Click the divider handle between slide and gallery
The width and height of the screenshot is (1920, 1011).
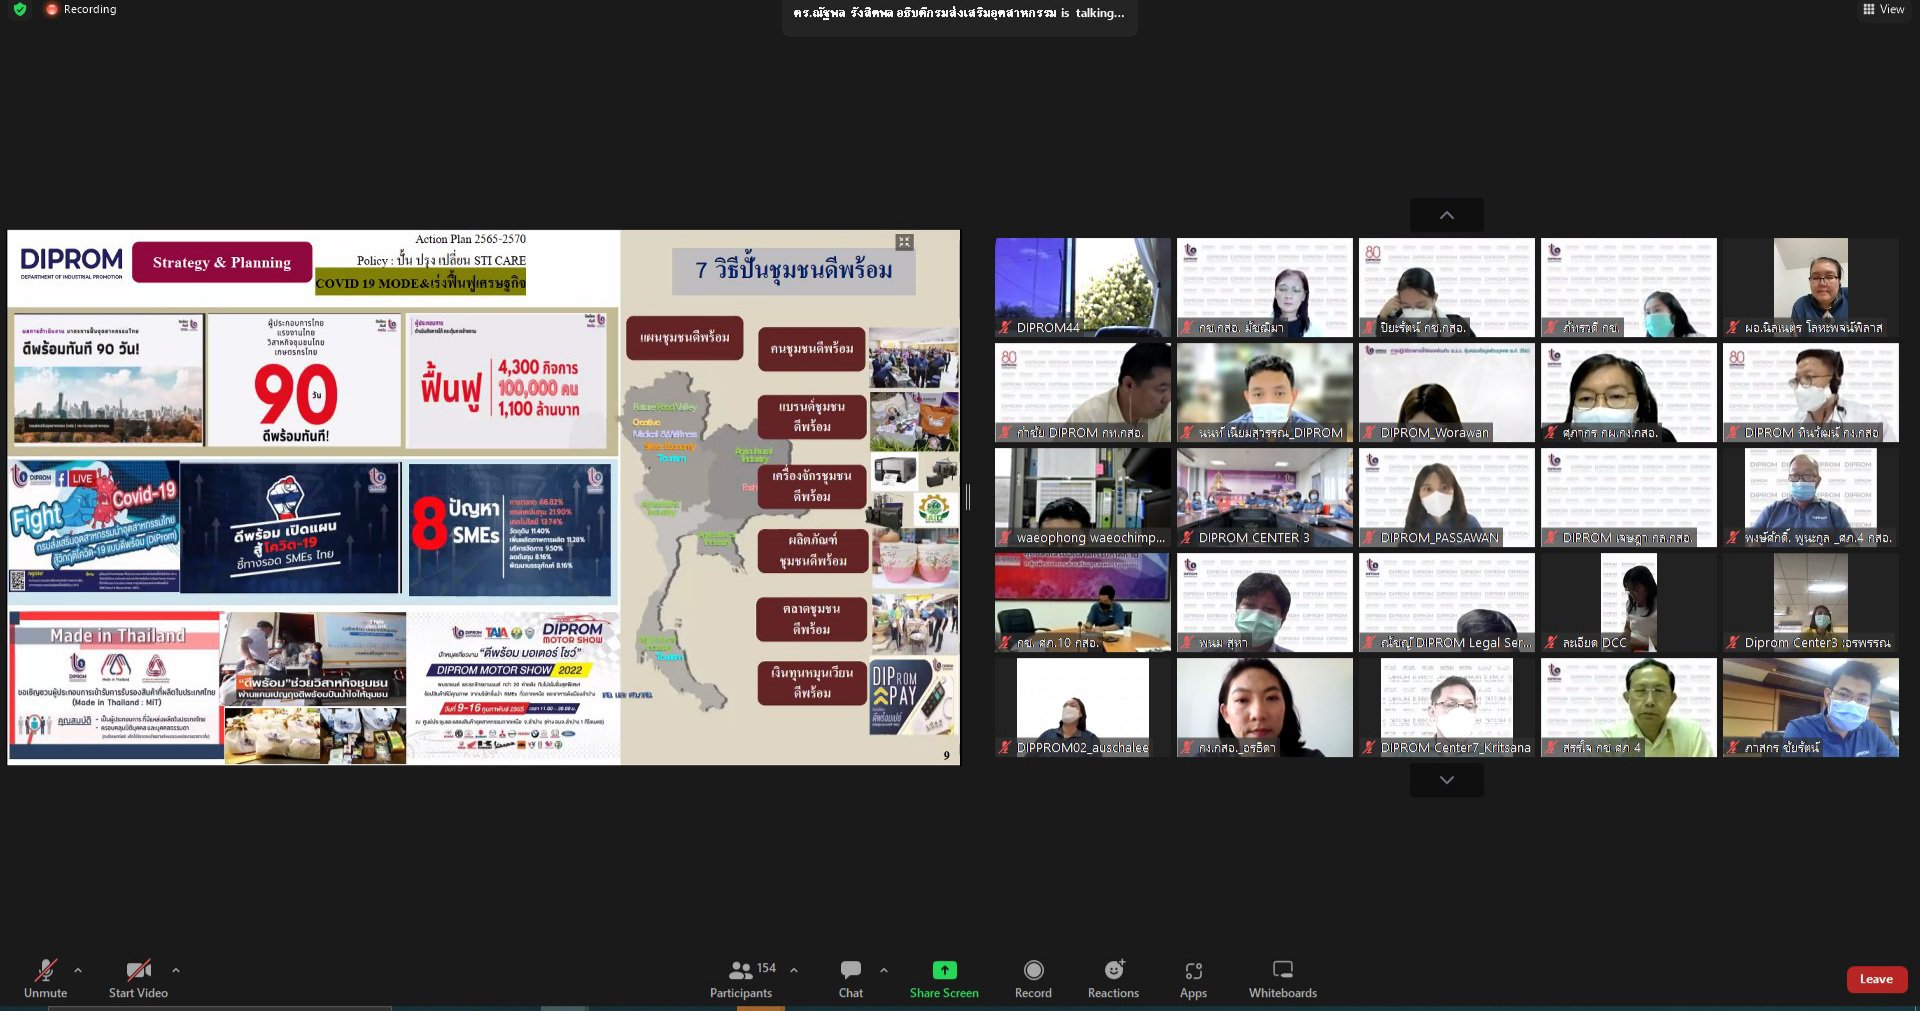click(968, 496)
